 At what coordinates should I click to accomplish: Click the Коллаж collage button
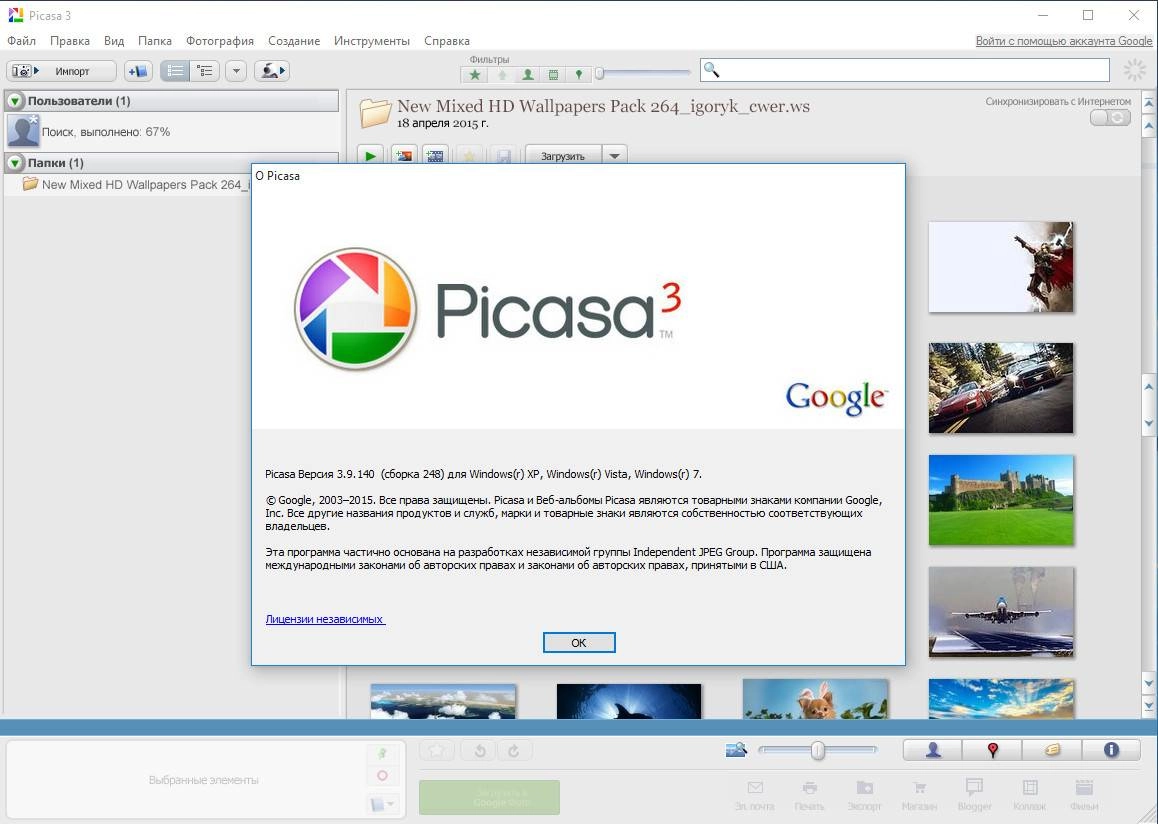(x=1029, y=794)
